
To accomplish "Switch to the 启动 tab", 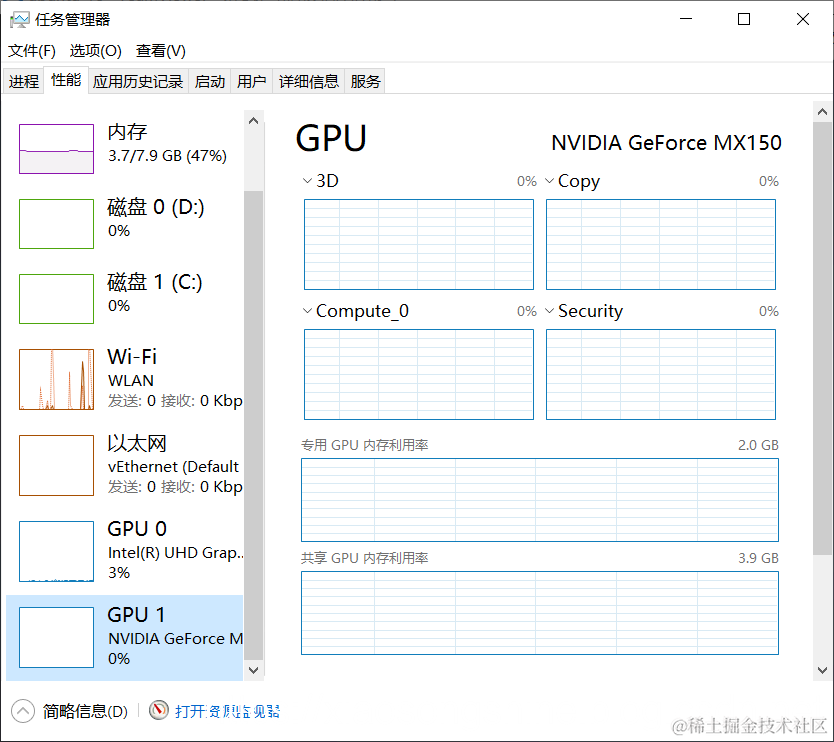I will click(x=210, y=81).
